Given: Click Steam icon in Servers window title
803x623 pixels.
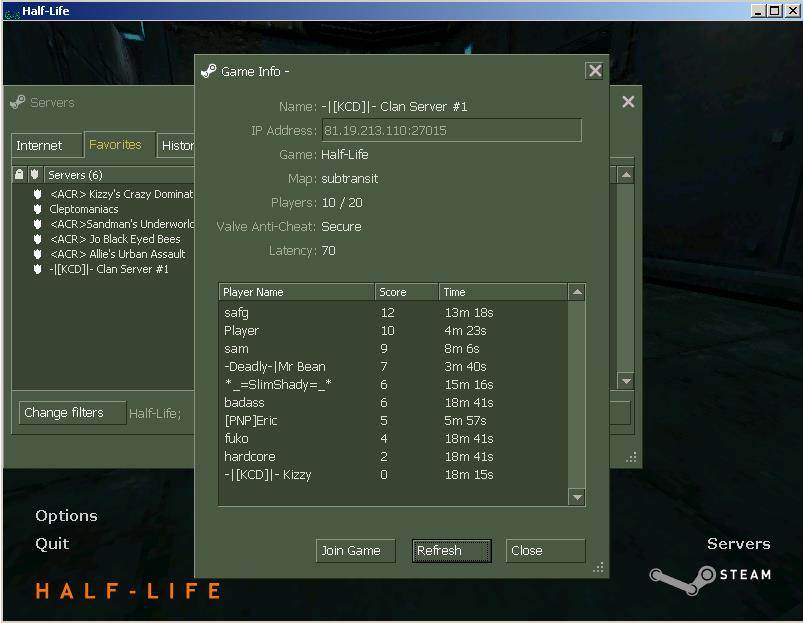Looking at the screenshot, I should coord(17,102).
